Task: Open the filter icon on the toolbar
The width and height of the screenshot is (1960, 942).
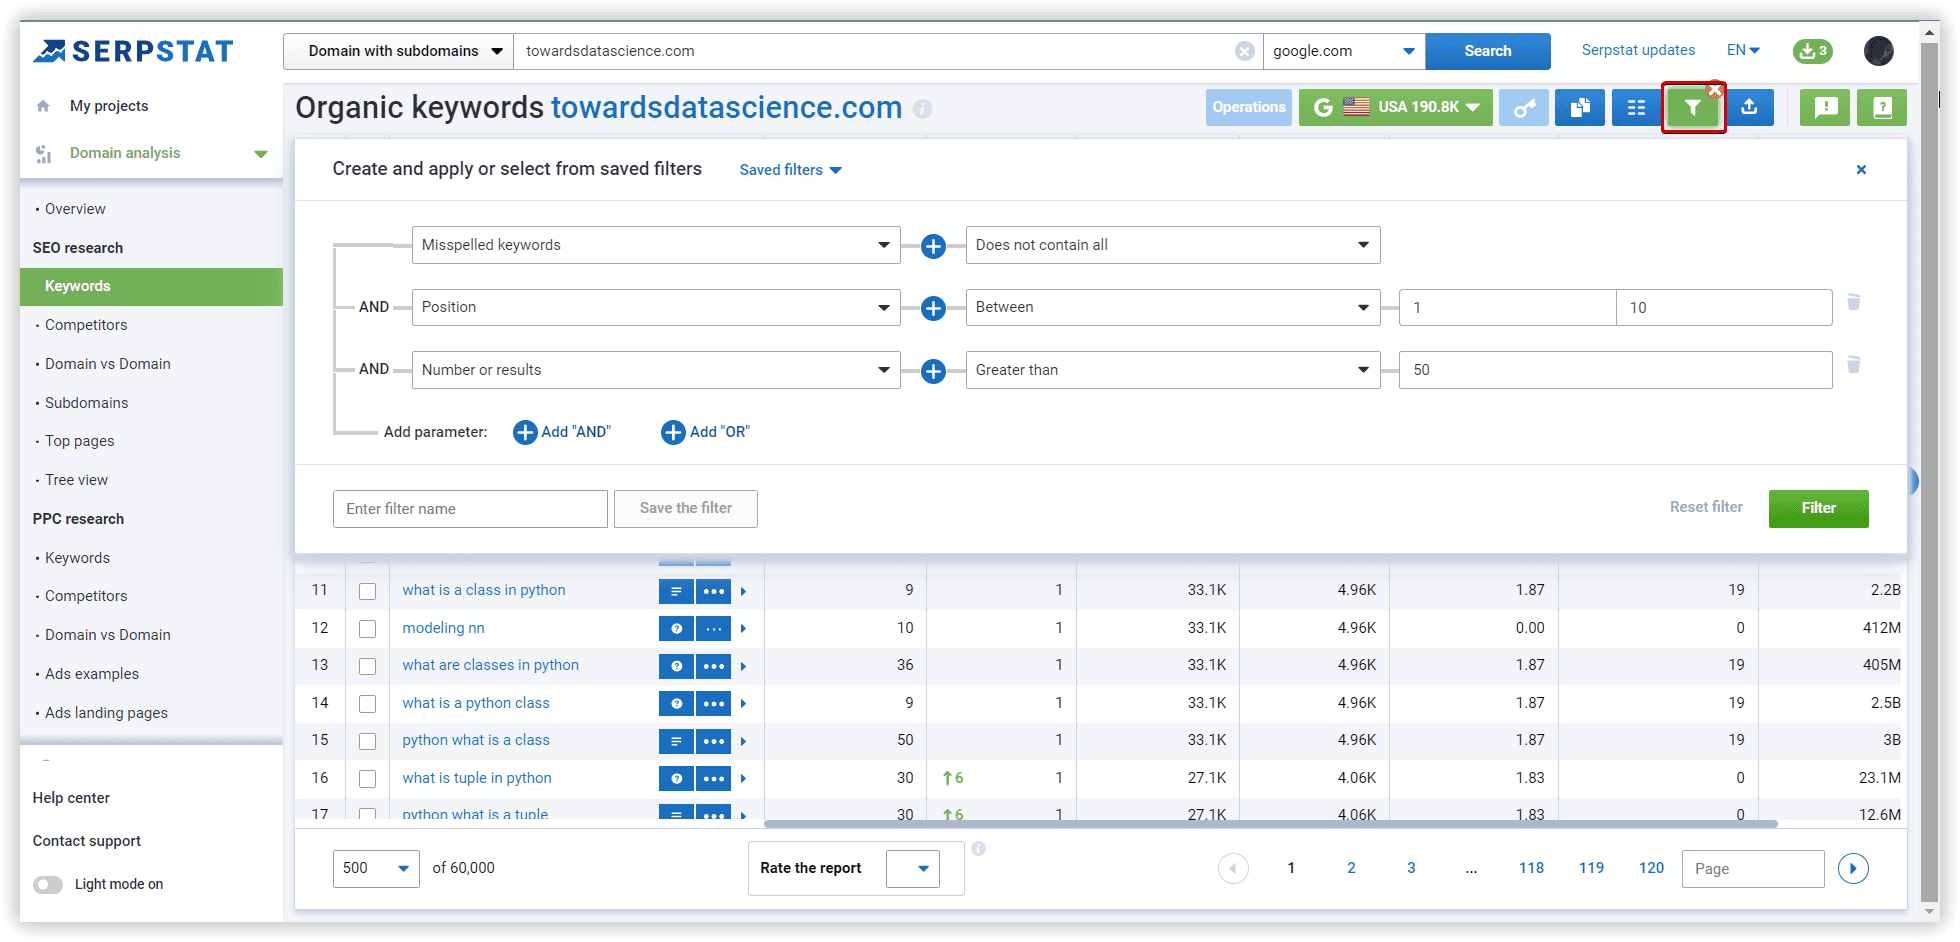Action: pyautogui.click(x=1693, y=107)
